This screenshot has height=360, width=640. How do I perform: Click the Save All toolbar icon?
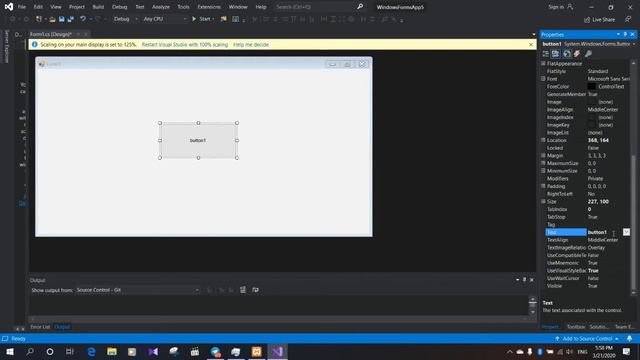(71, 19)
